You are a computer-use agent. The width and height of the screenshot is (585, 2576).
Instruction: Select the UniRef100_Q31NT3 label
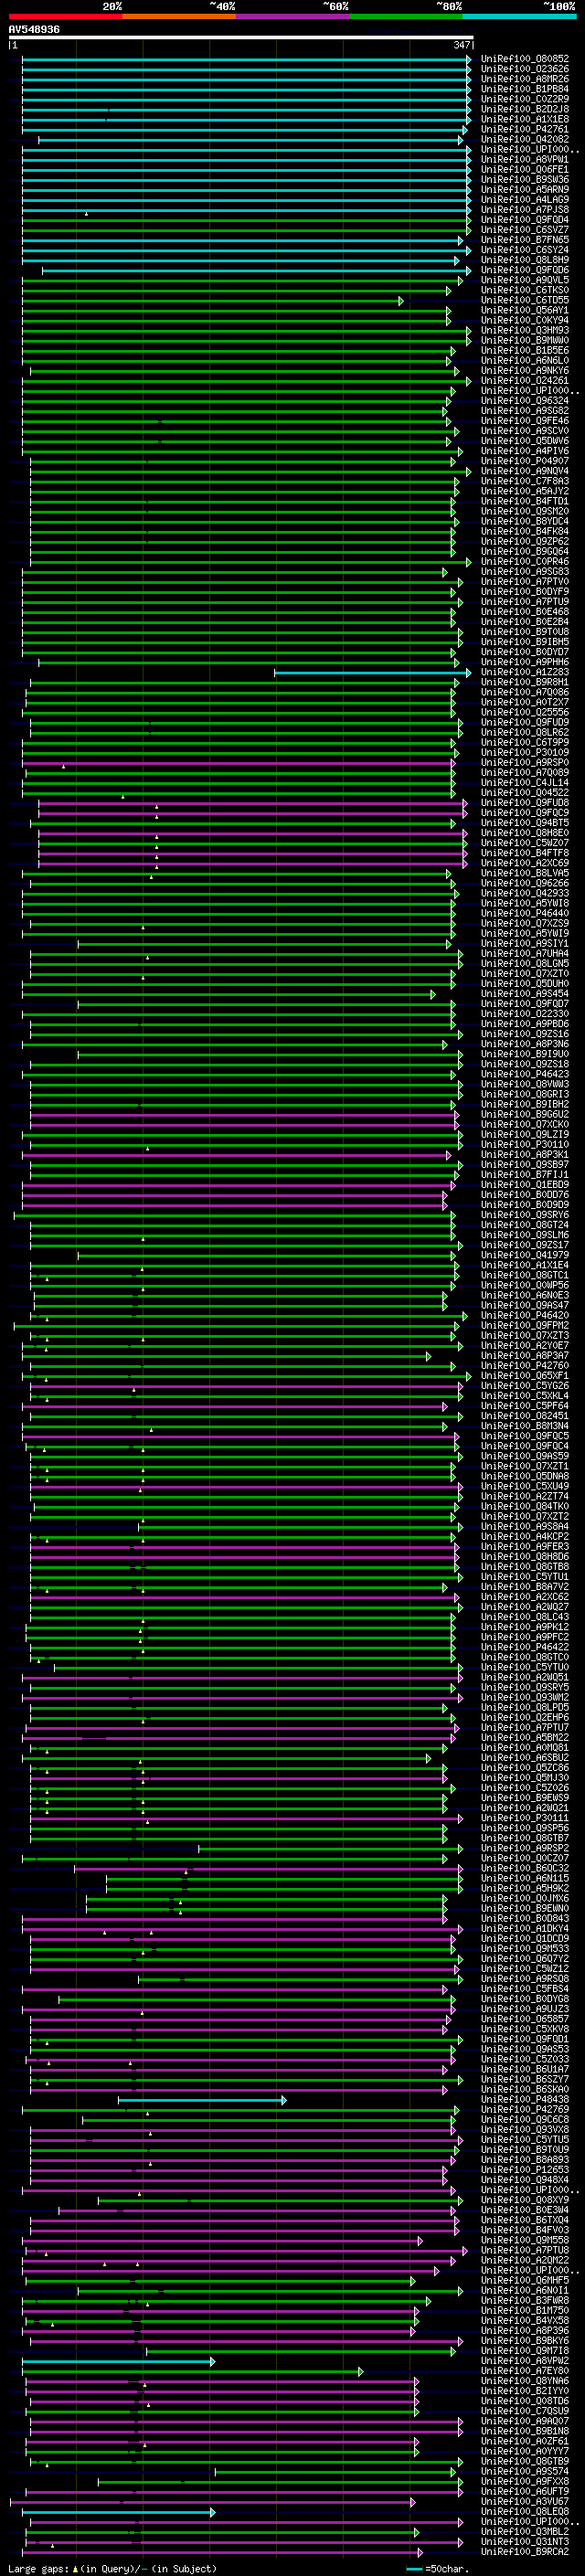524,2541
